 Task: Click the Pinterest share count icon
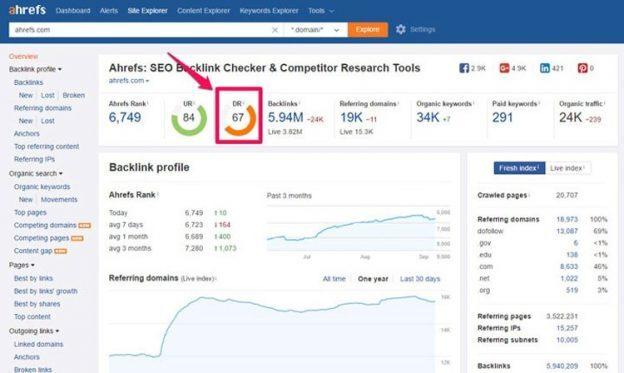coord(582,68)
